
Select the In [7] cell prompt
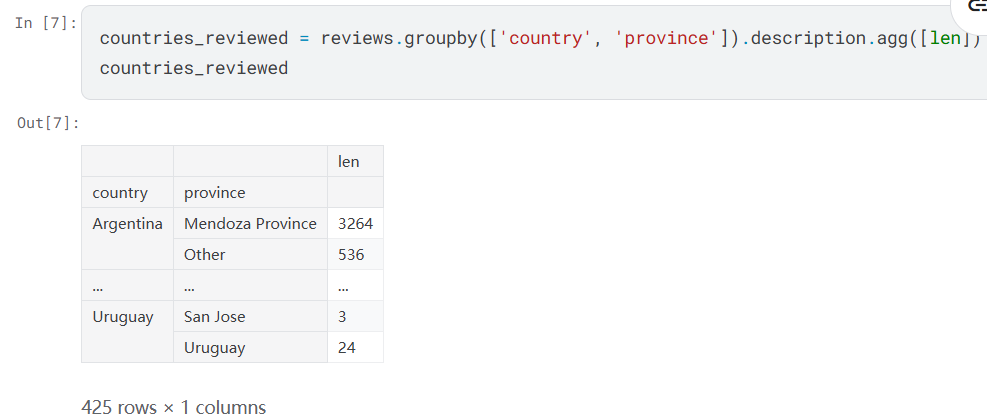coord(46,22)
